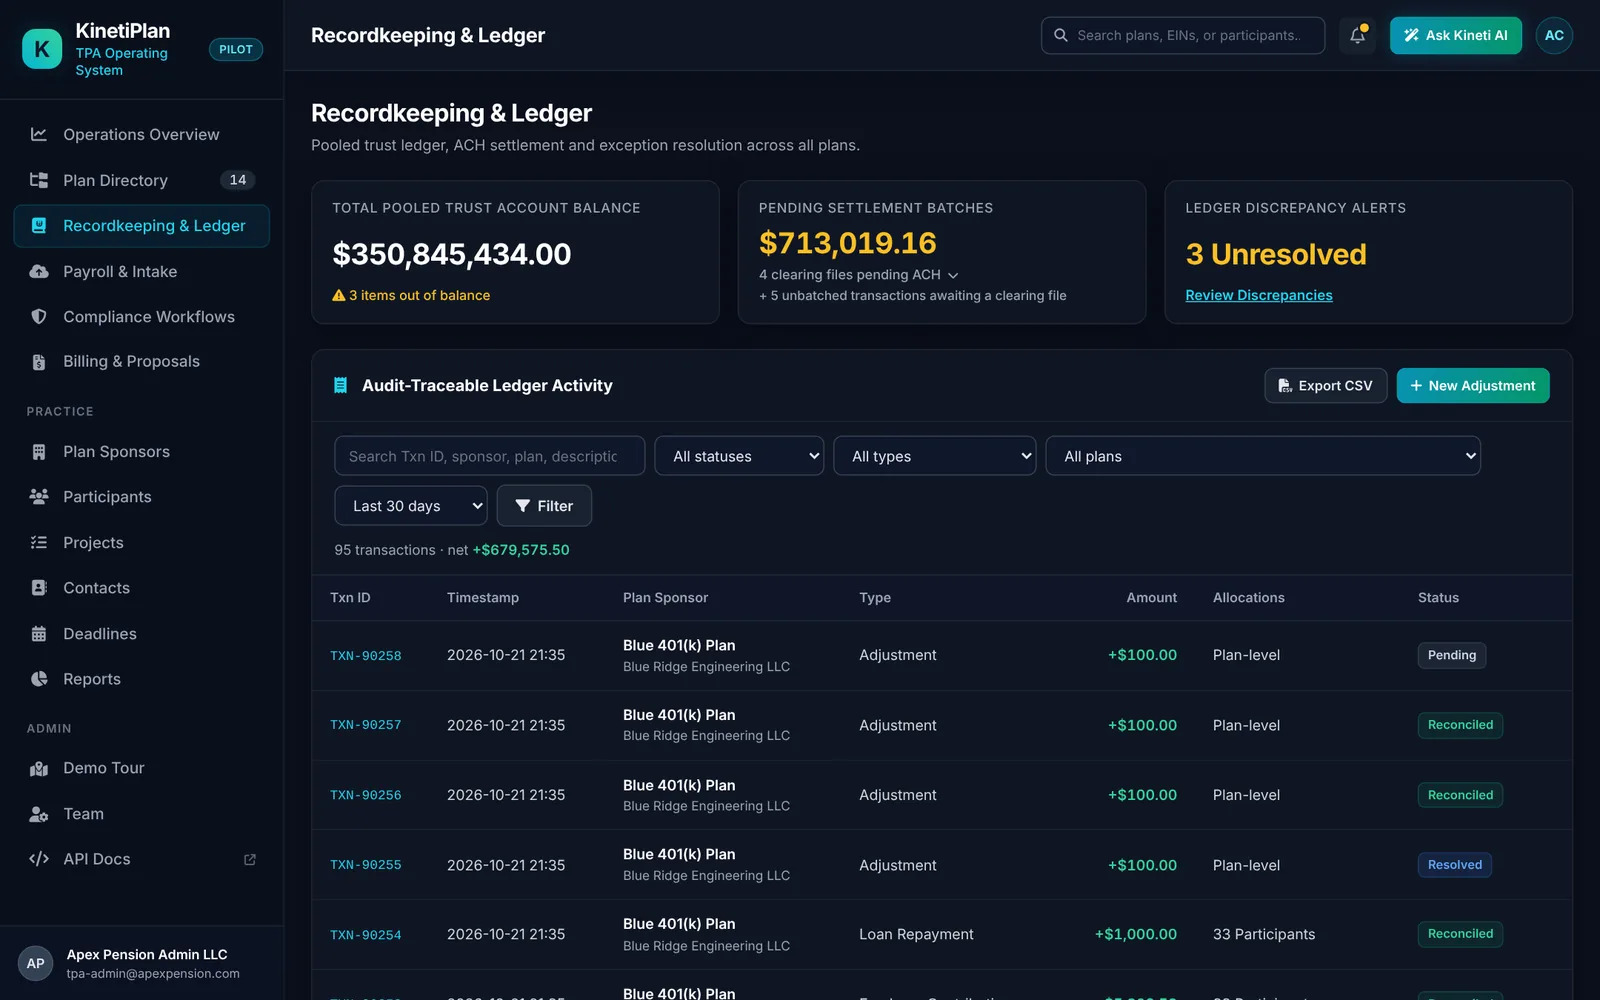This screenshot has height=1000, width=1600.
Task: Click the Projects checklist icon
Action: coord(39,542)
